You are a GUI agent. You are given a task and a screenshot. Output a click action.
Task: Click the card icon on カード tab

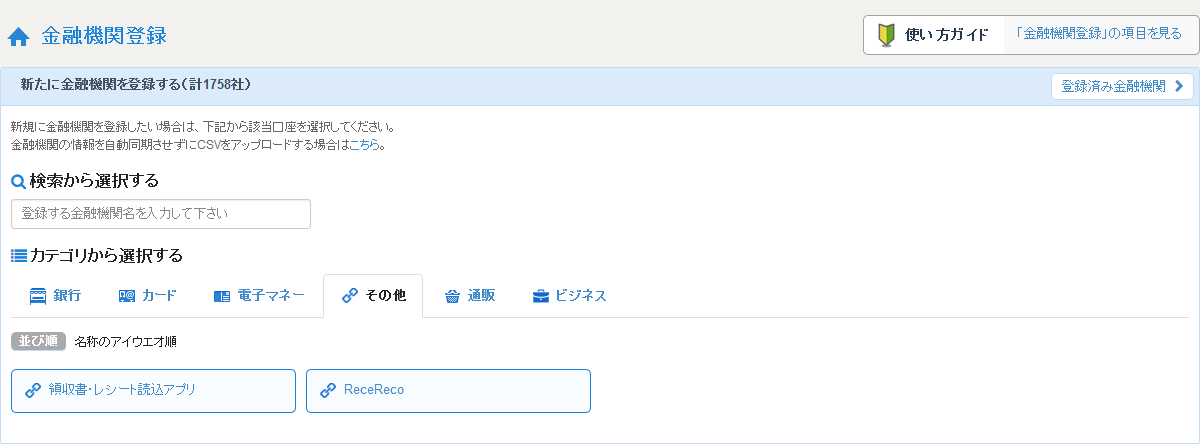127,296
